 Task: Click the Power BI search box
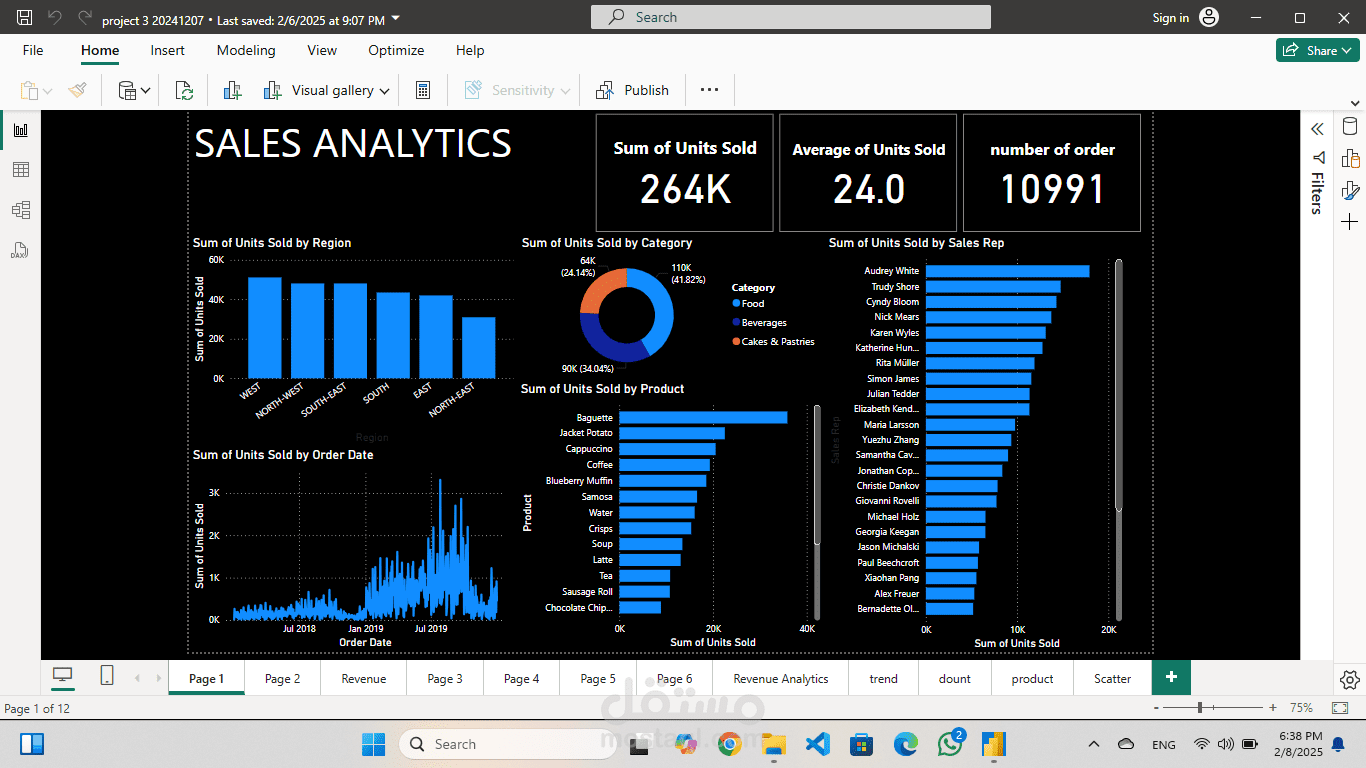click(x=791, y=17)
